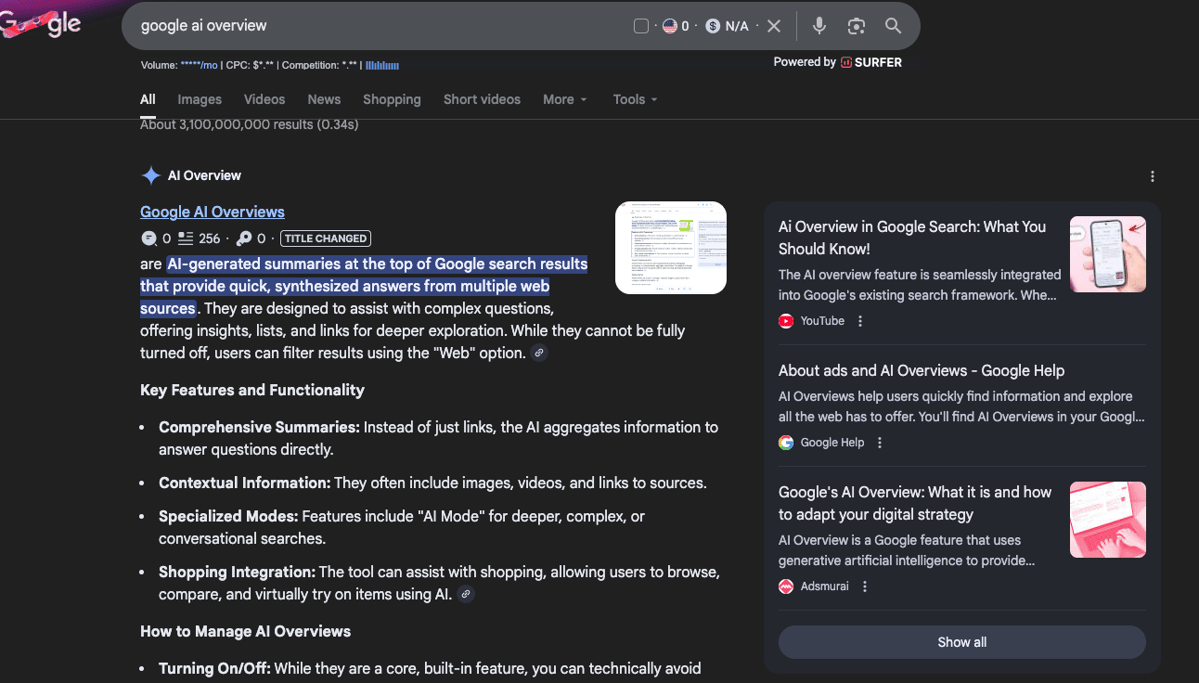This screenshot has height=683, width=1199.
Task: Tick the Surfer checkbox in the search bar
Action: pyautogui.click(x=642, y=26)
